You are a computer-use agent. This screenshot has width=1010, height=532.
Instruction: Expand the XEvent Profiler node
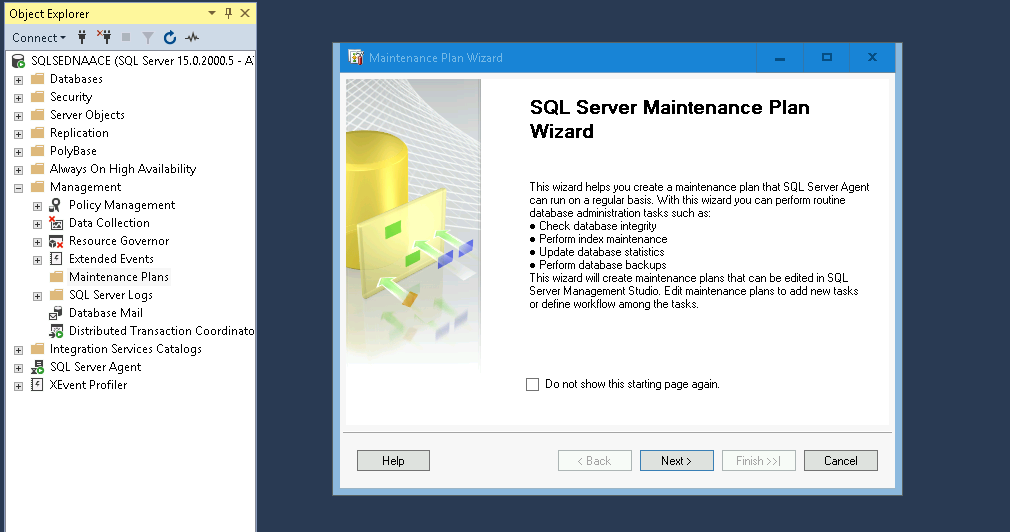tap(18, 386)
